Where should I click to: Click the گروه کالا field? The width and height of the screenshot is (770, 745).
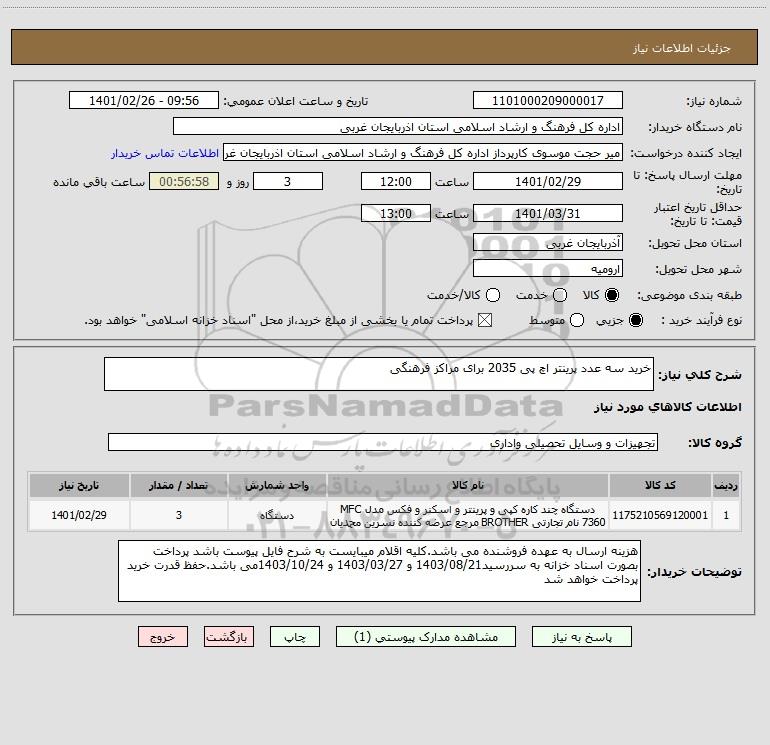[x=383, y=442]
